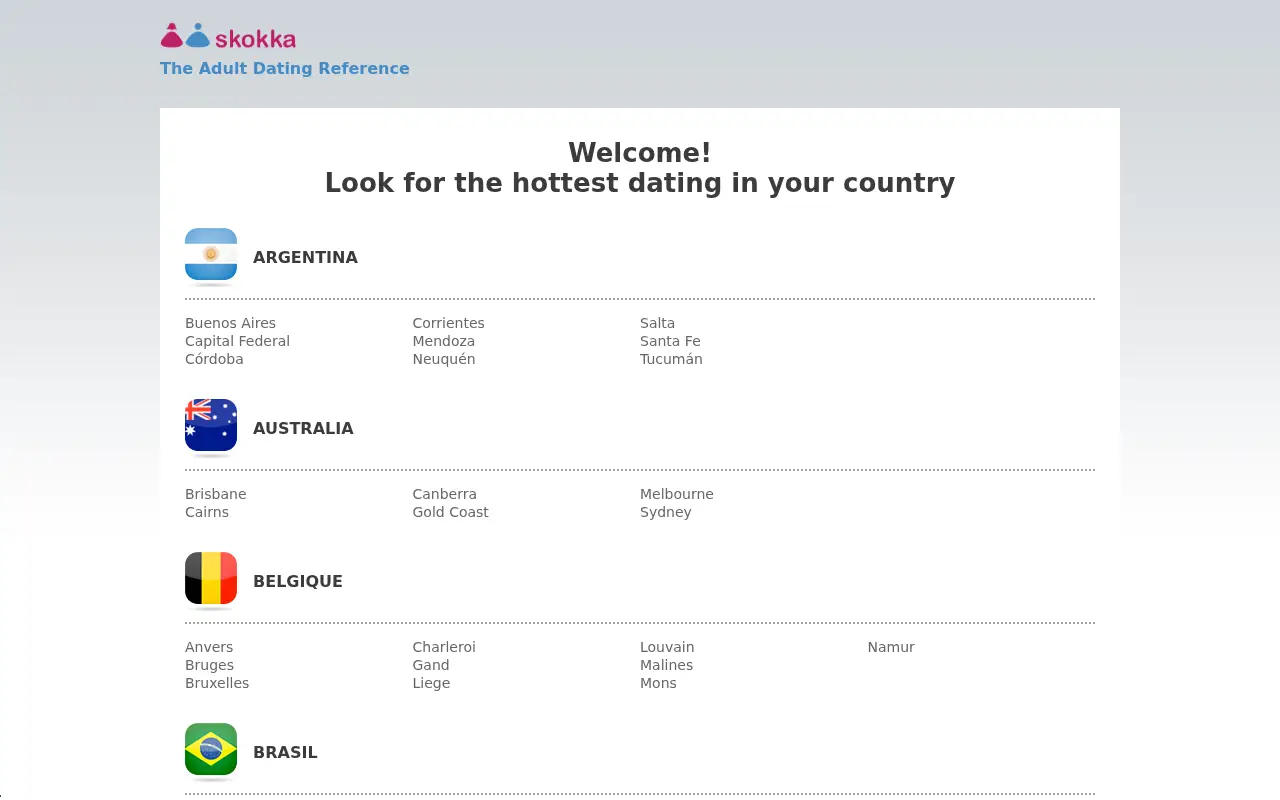Open the AUSTRALIA country heading
The width and height of the screenshot is (1280, 800).
303,428
